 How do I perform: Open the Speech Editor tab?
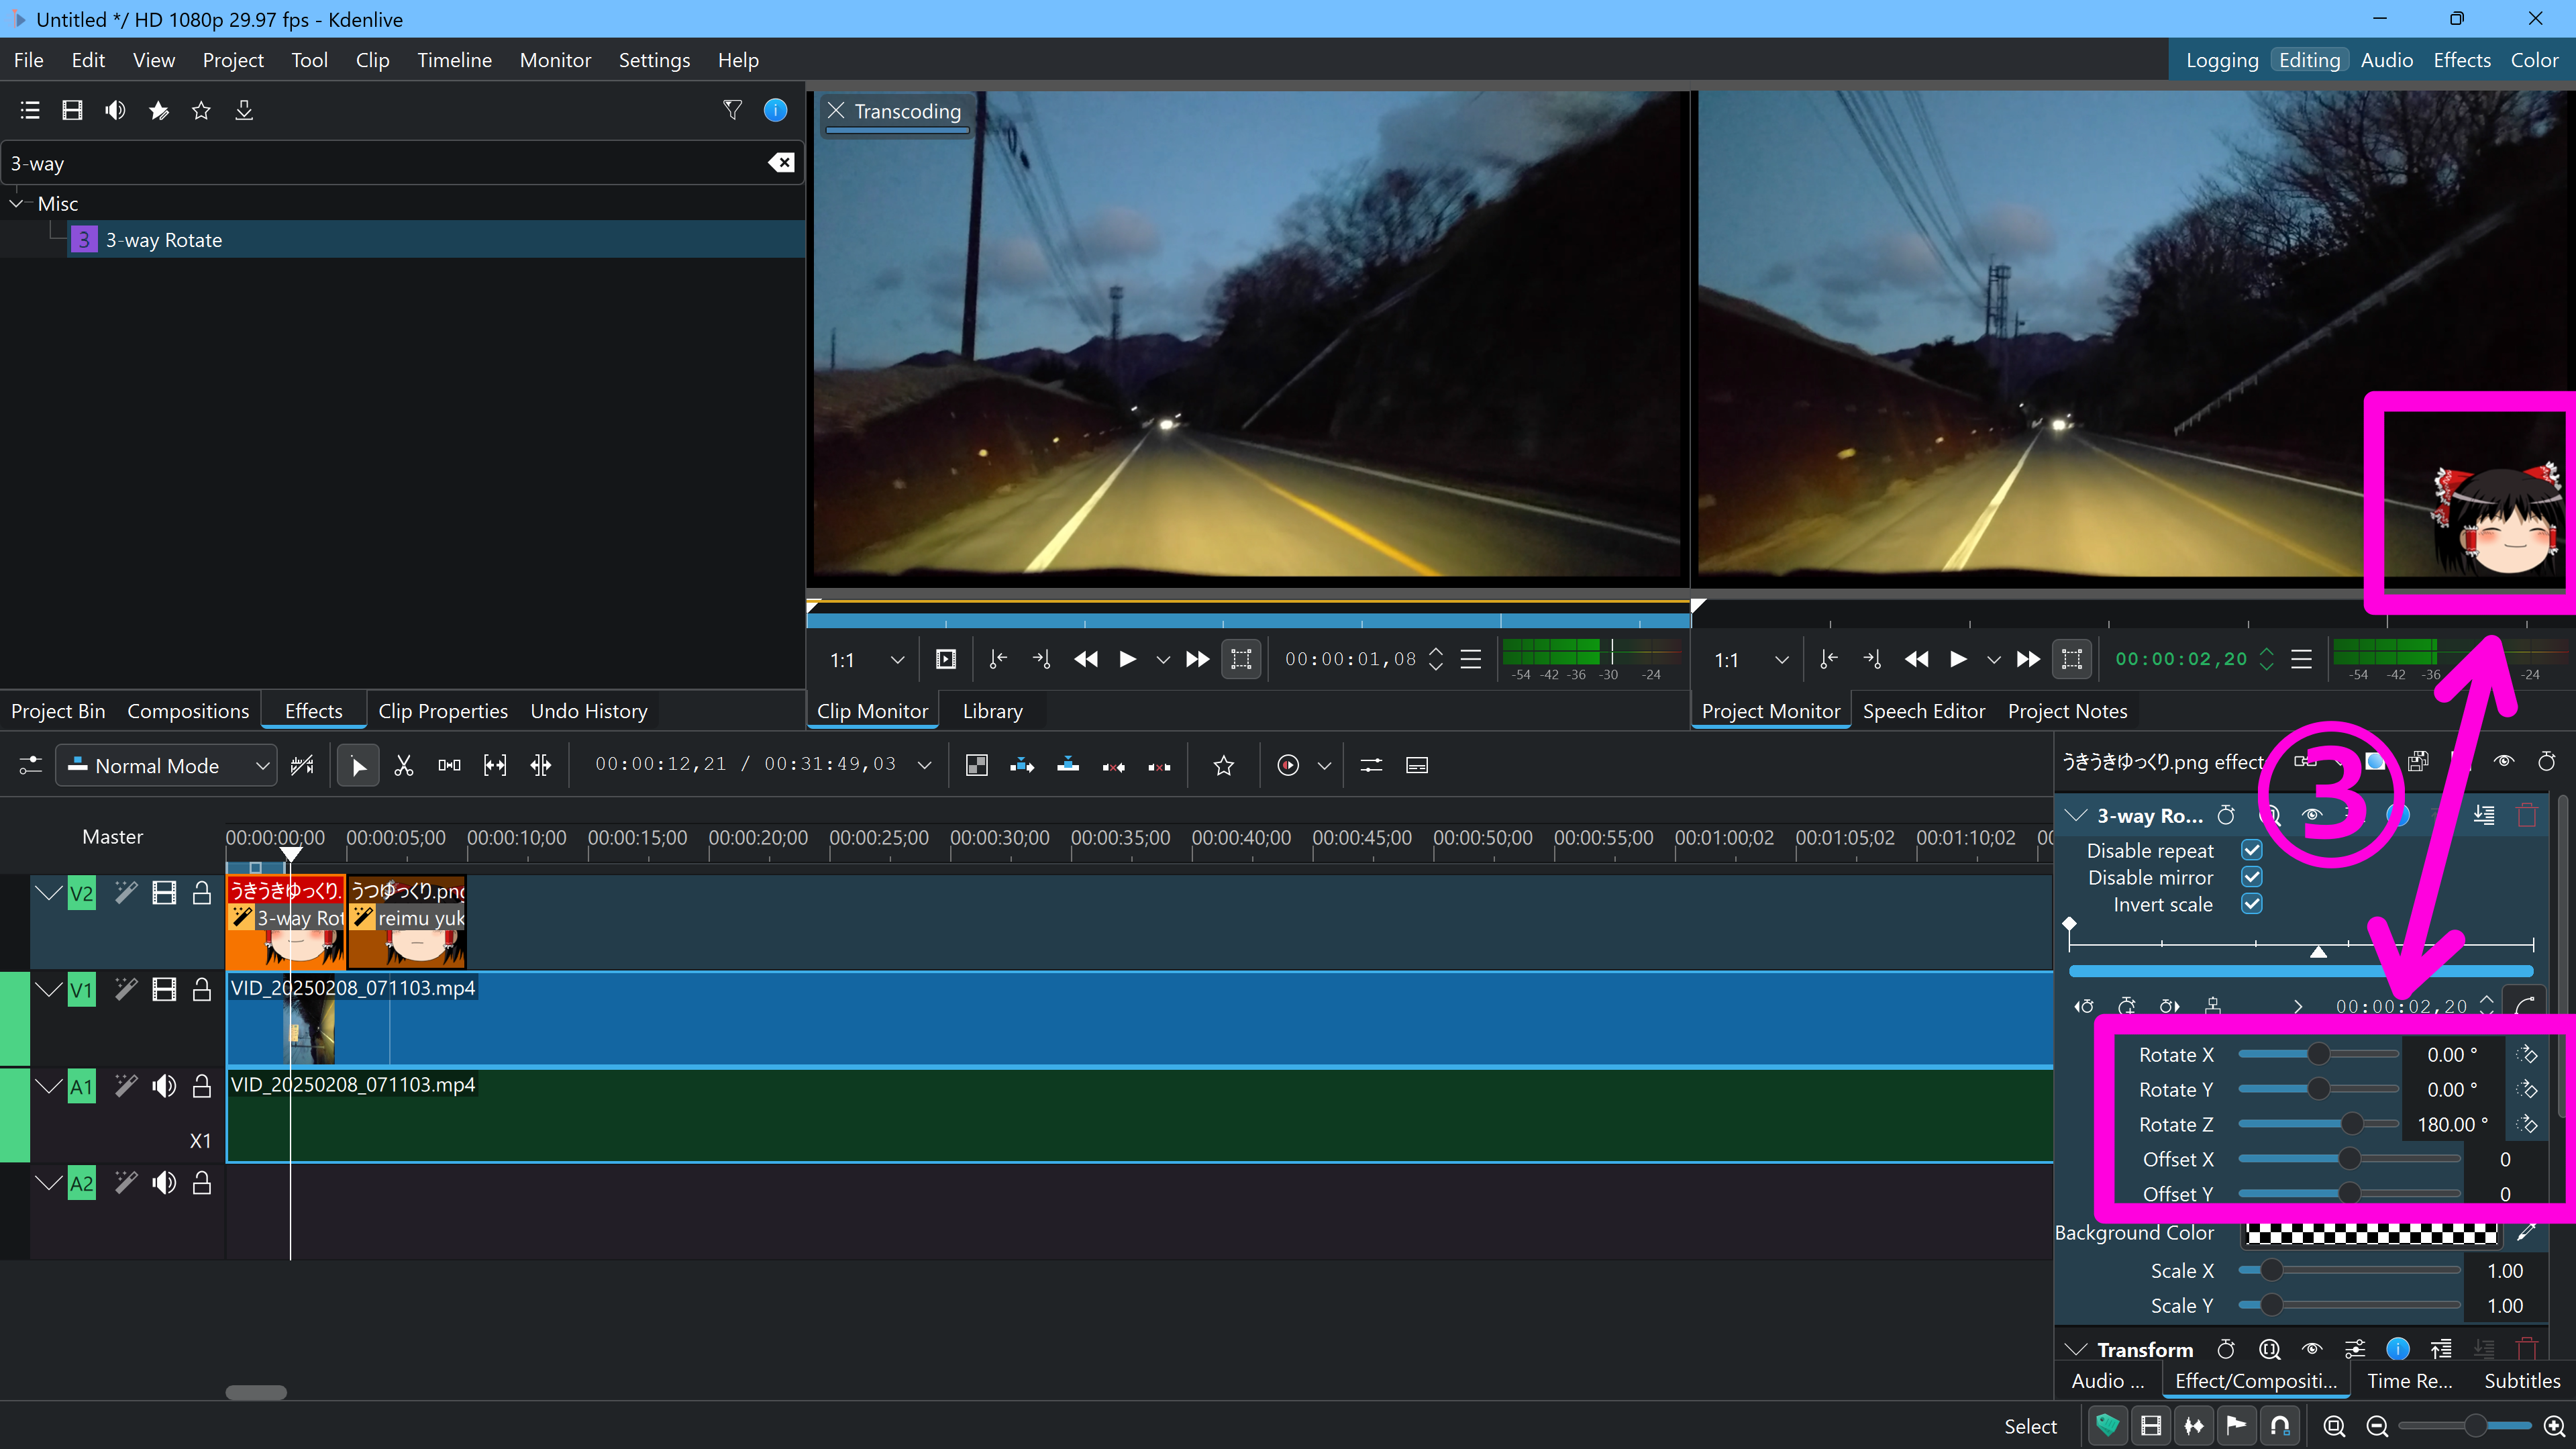[1923, 711]
